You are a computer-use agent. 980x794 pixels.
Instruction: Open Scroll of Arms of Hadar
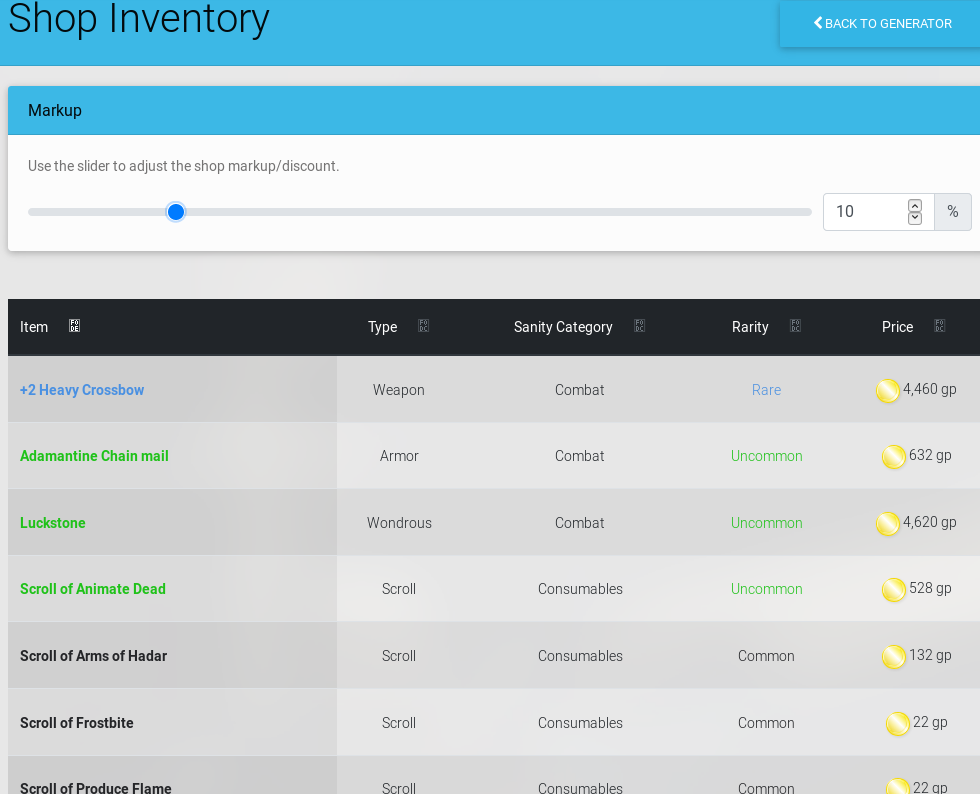pos(93,656)
